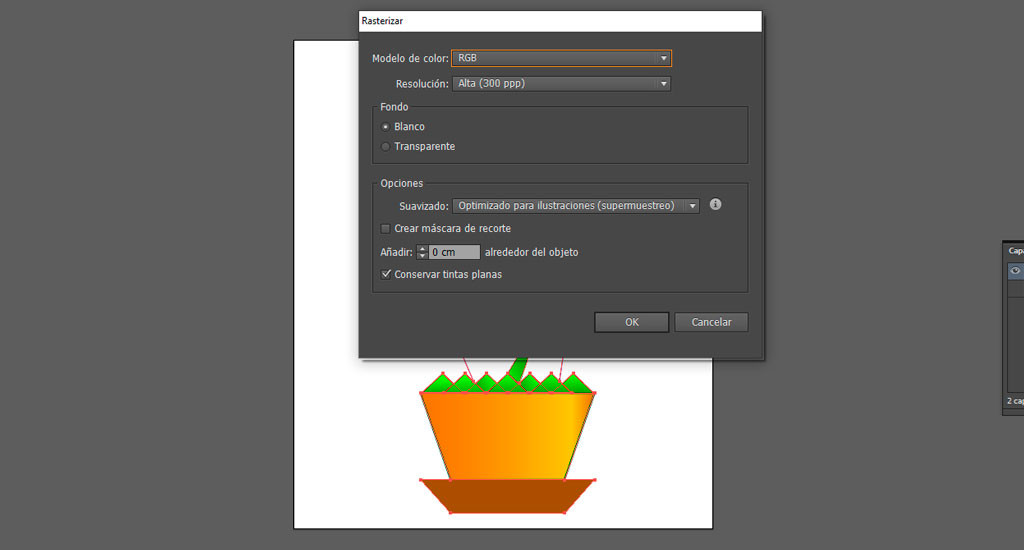Increase Añadir value with up arrow
The height and width of the screenshot is (550, 1024).
pyautogui.click(x=422, y=249)
